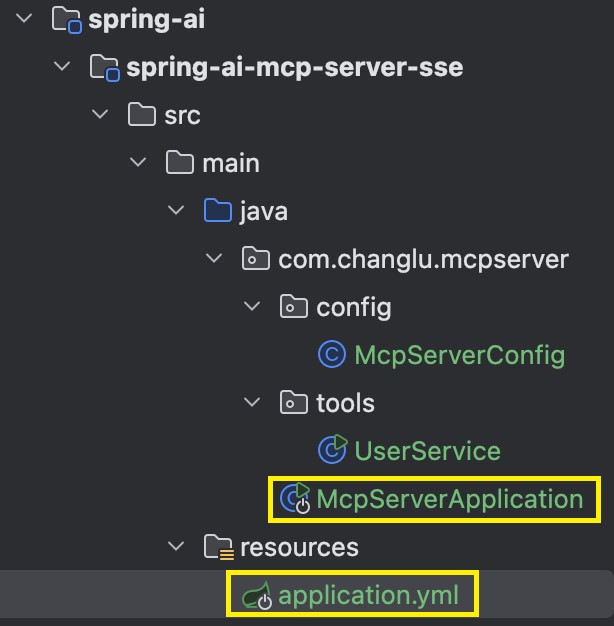This screenshot has height=626, width=614.
Task: Collapse the spring-ai root node
Action: point(24,18)
